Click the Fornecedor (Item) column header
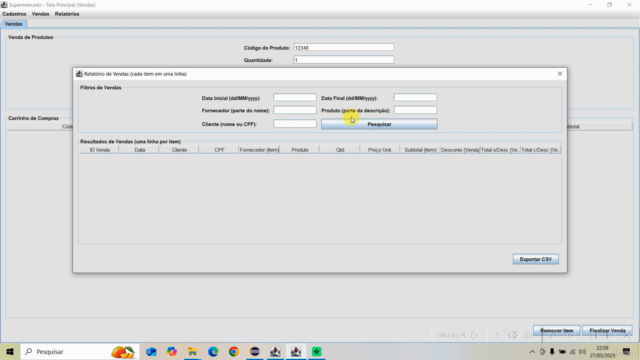 259,150
